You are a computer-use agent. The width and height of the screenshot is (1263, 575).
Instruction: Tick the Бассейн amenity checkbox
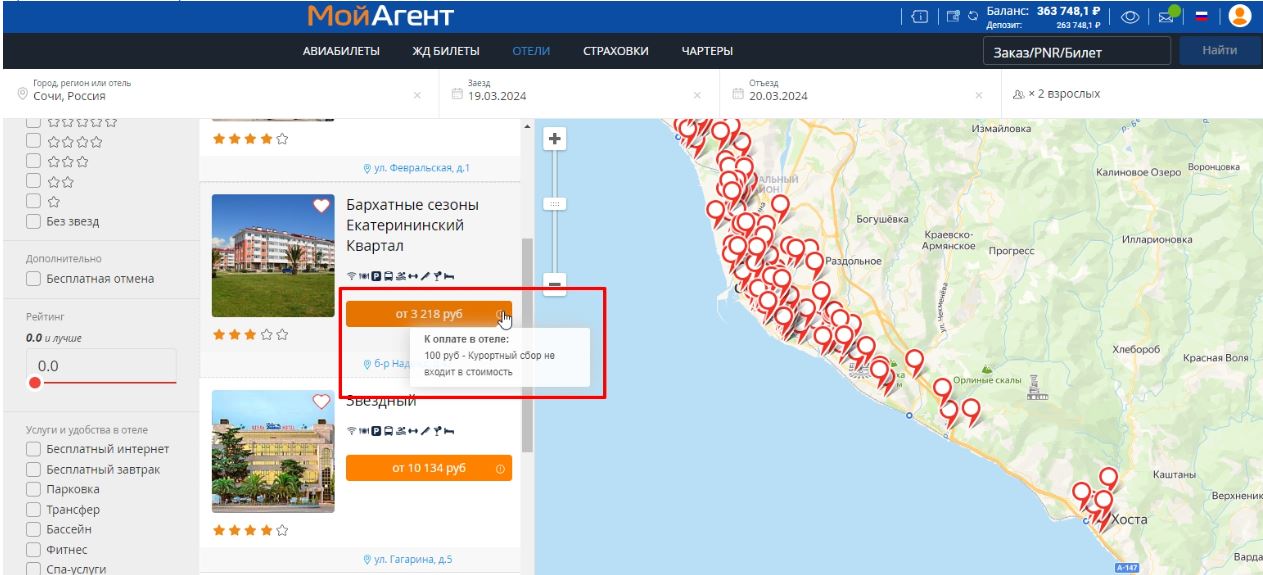point(34,529)
